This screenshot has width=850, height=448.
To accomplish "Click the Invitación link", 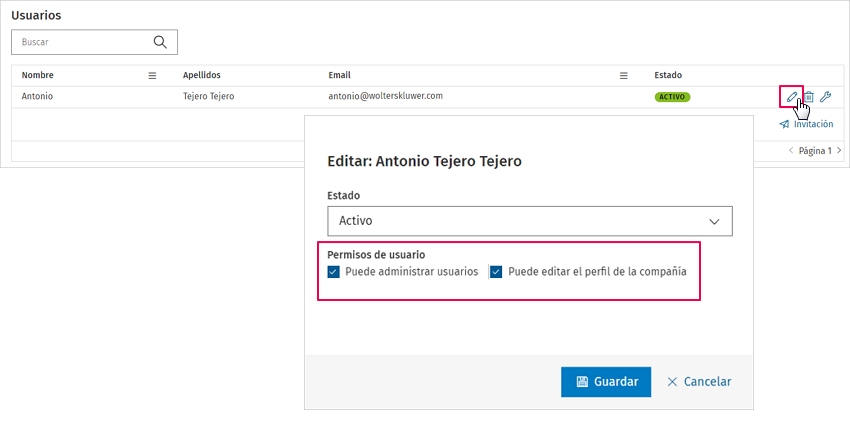I will pyautogui.click(x=806, y=124).
